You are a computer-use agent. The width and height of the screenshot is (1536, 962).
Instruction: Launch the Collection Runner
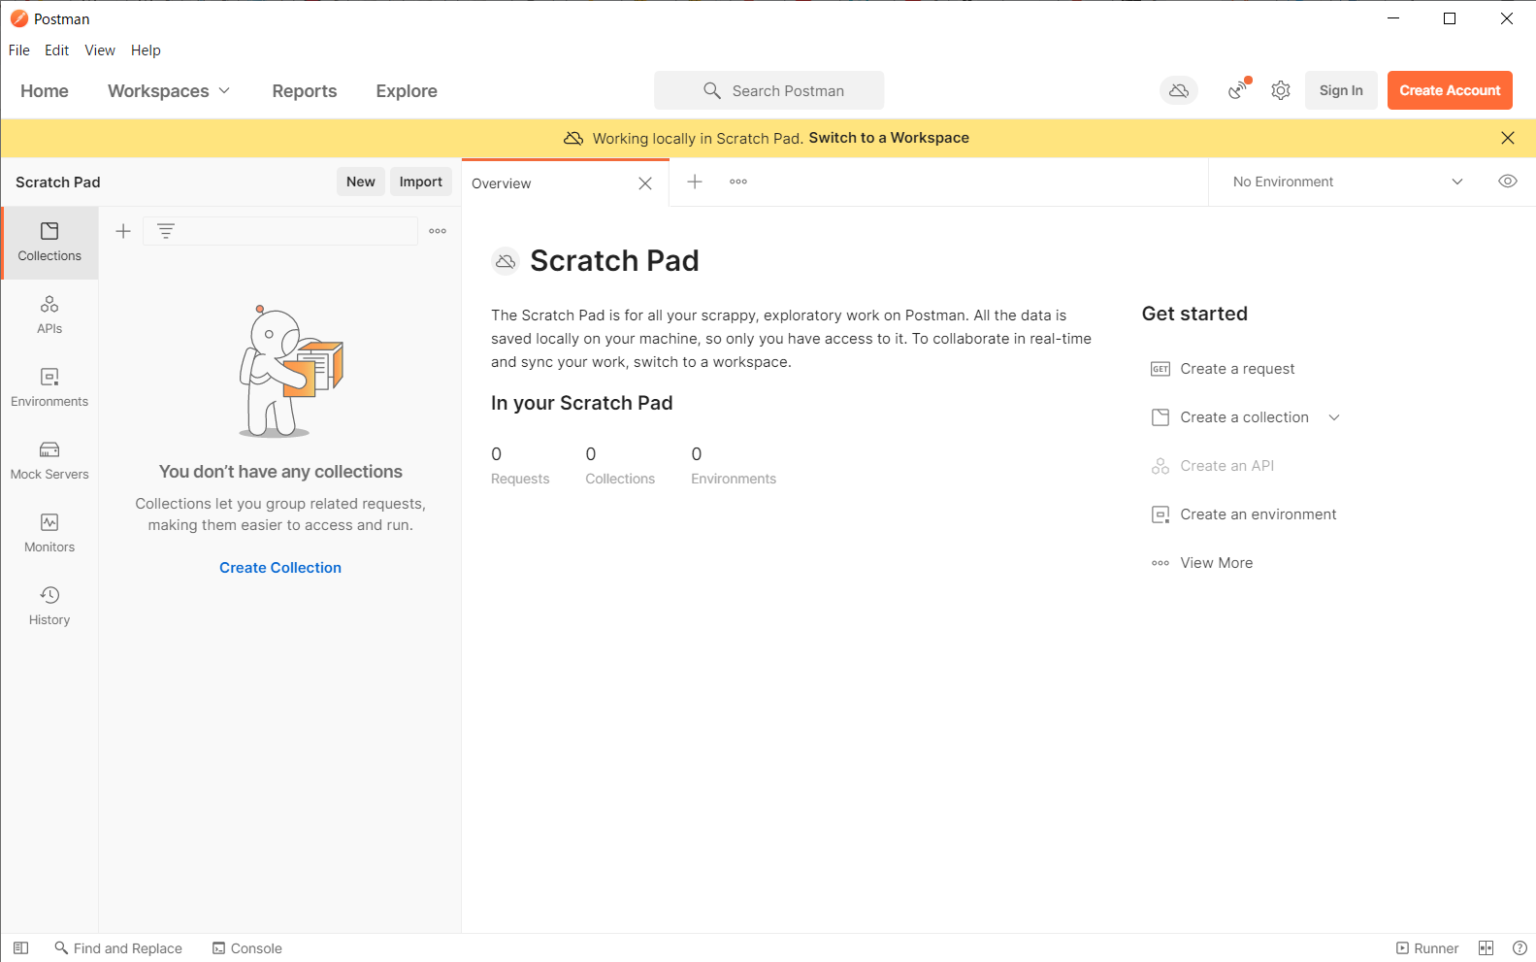pyautogui.click(x=1427, y=948)
